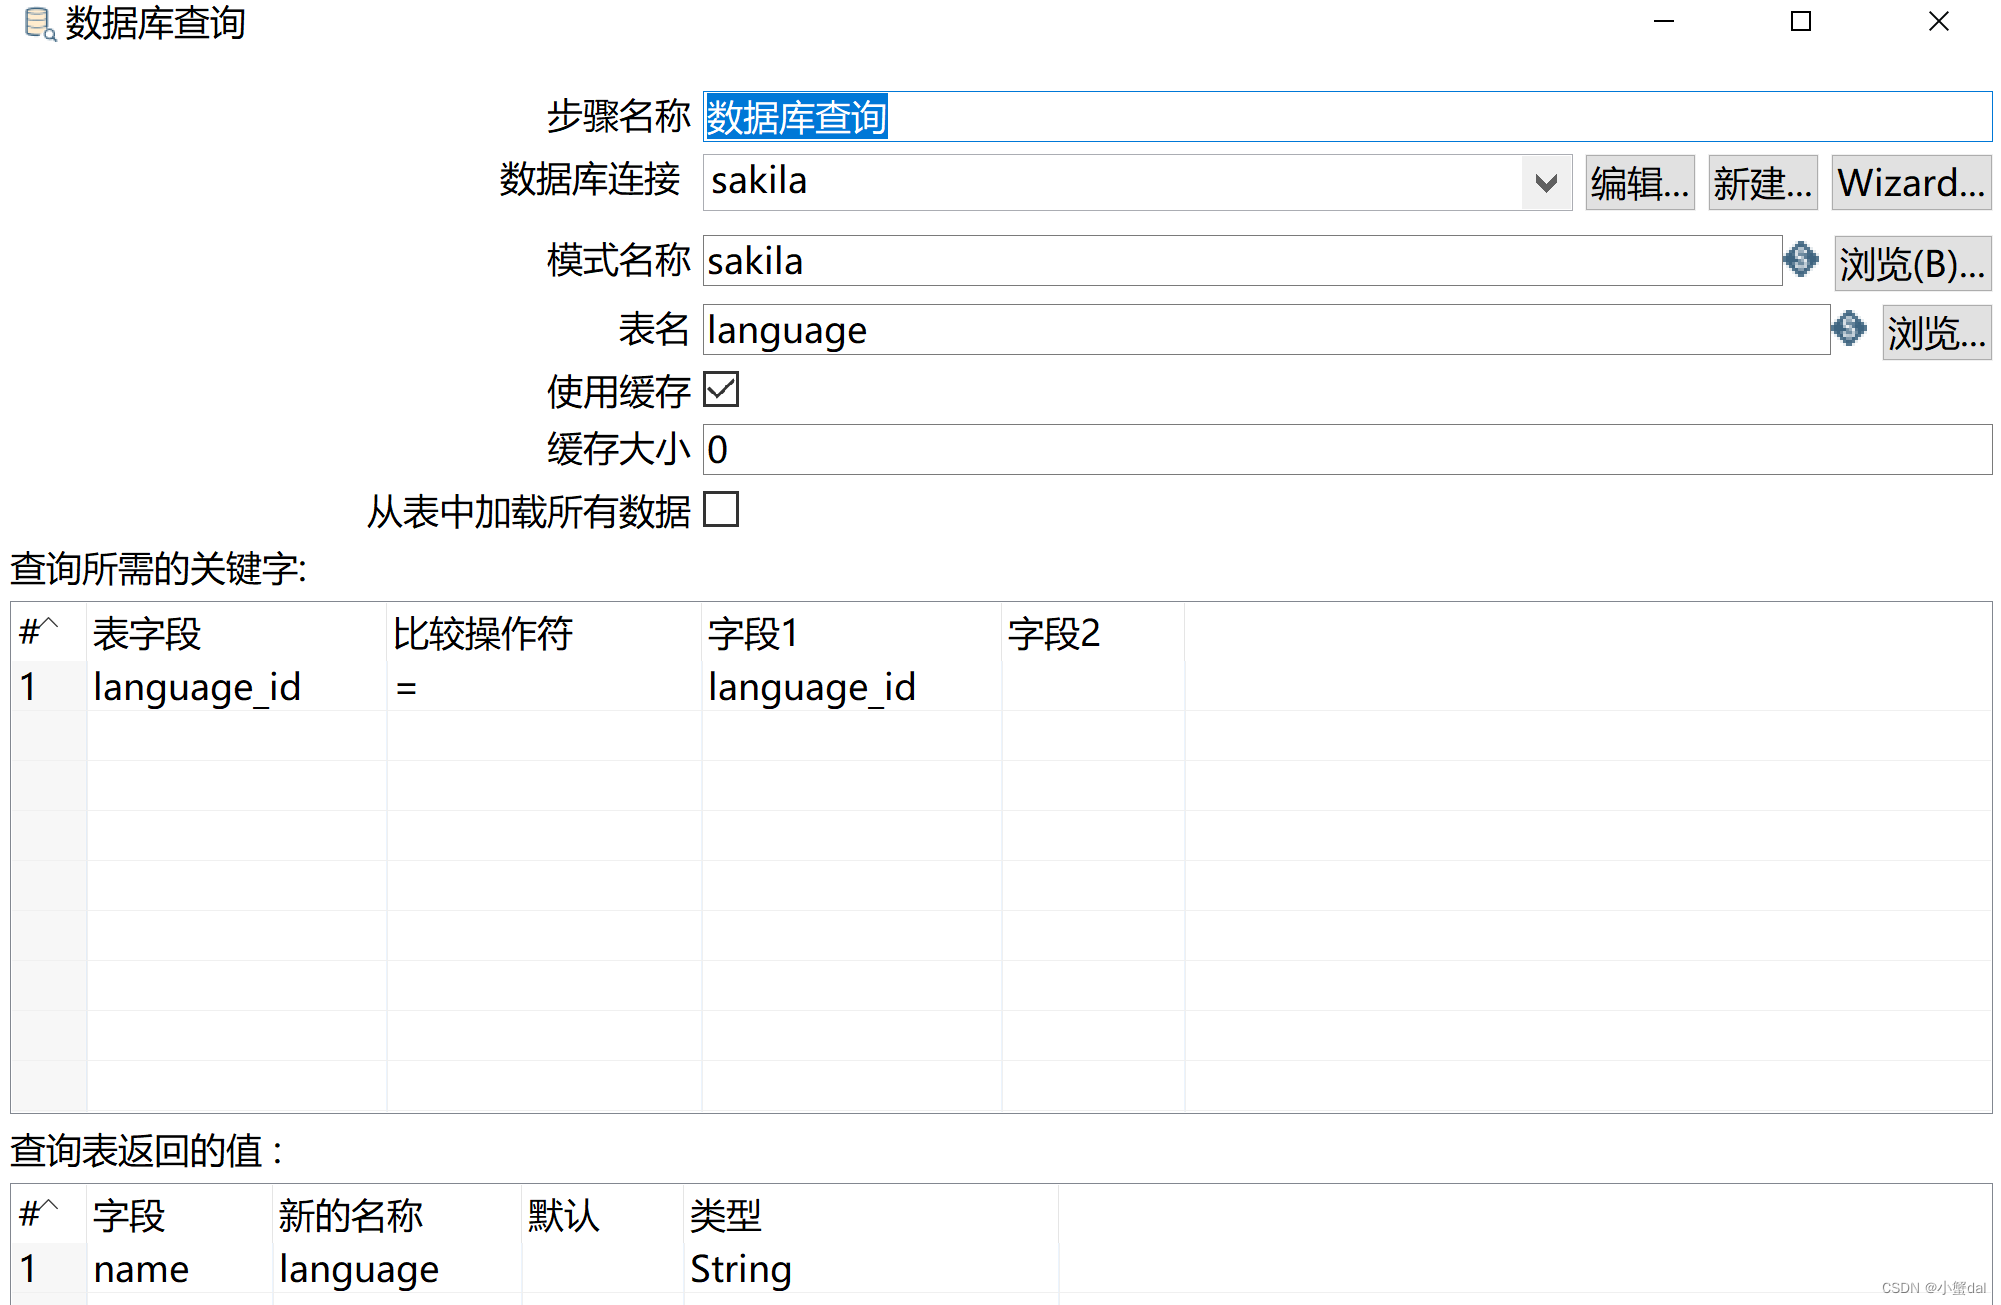Screen dimensions: 2001x1305
Task: Select the language_id row in the keys table
Action: (197, 686)
